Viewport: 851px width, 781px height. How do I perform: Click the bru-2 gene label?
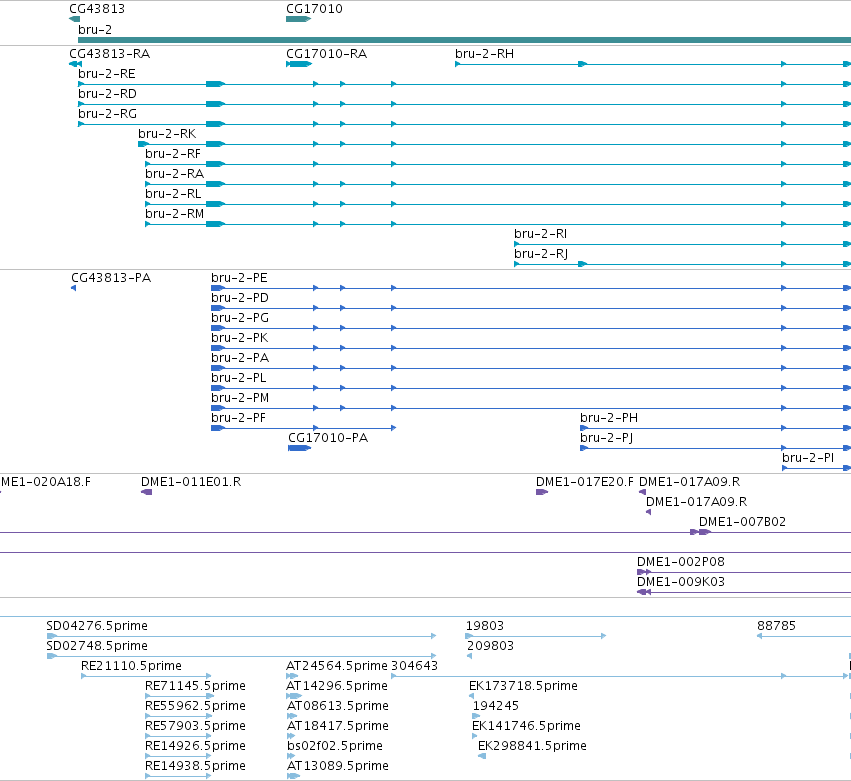[x=95, y=29]
